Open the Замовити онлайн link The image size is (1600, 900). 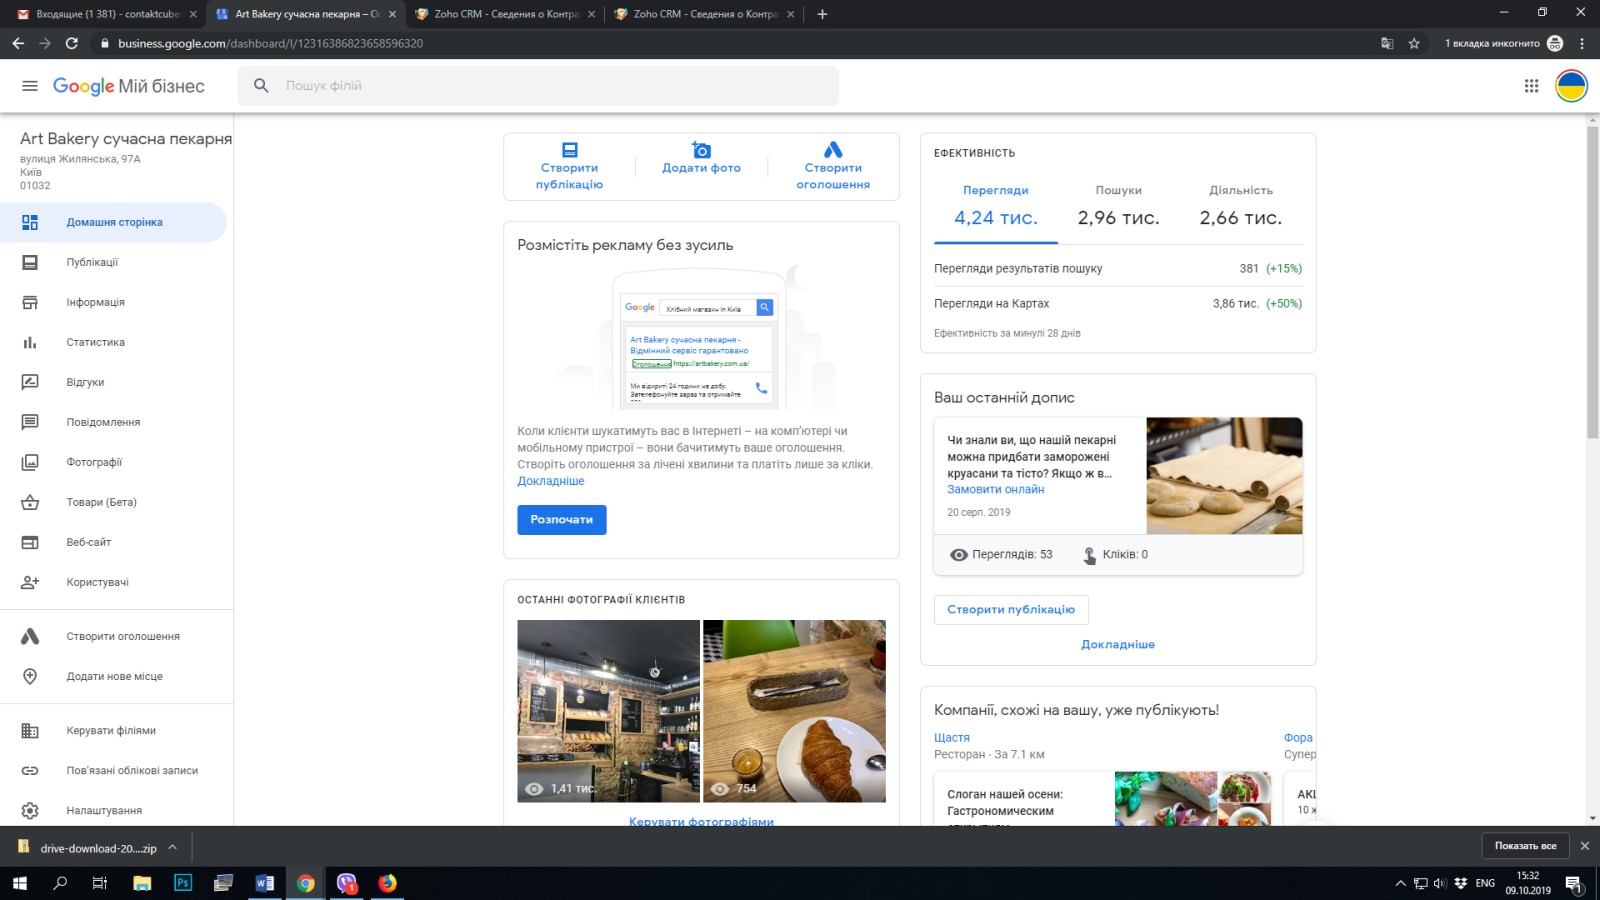click(x=996, y=490)
